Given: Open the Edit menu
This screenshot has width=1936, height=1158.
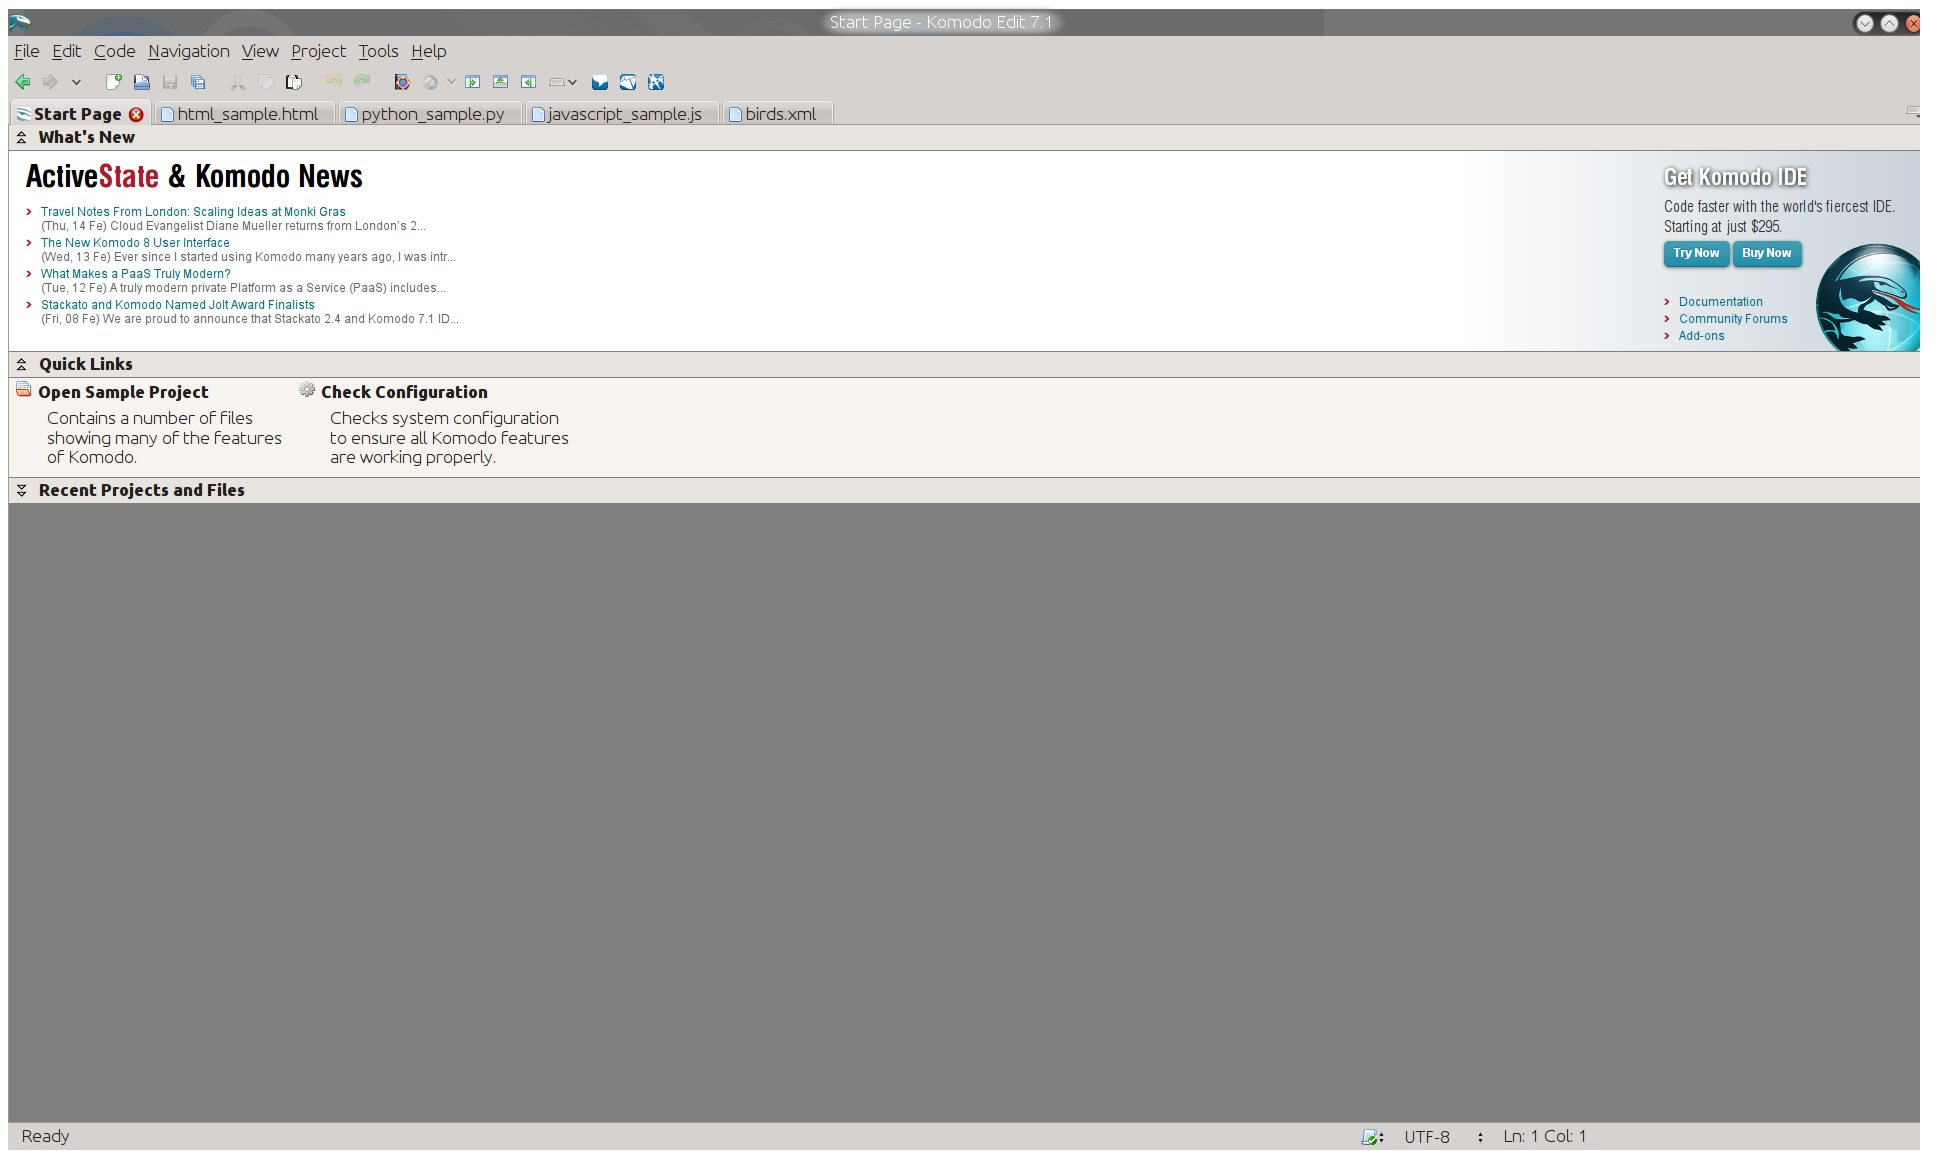Looking at the screenshot, I should point(66,51).
